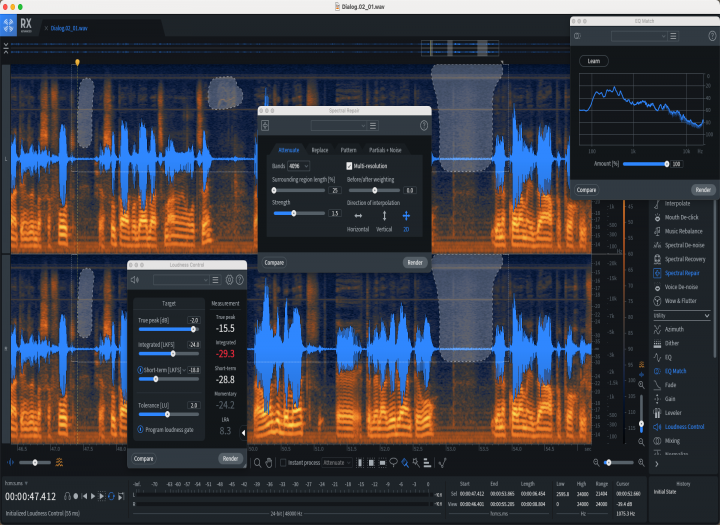
Task: Click Compare in Spectral Repair window
Action: click(x=274, y=262)
